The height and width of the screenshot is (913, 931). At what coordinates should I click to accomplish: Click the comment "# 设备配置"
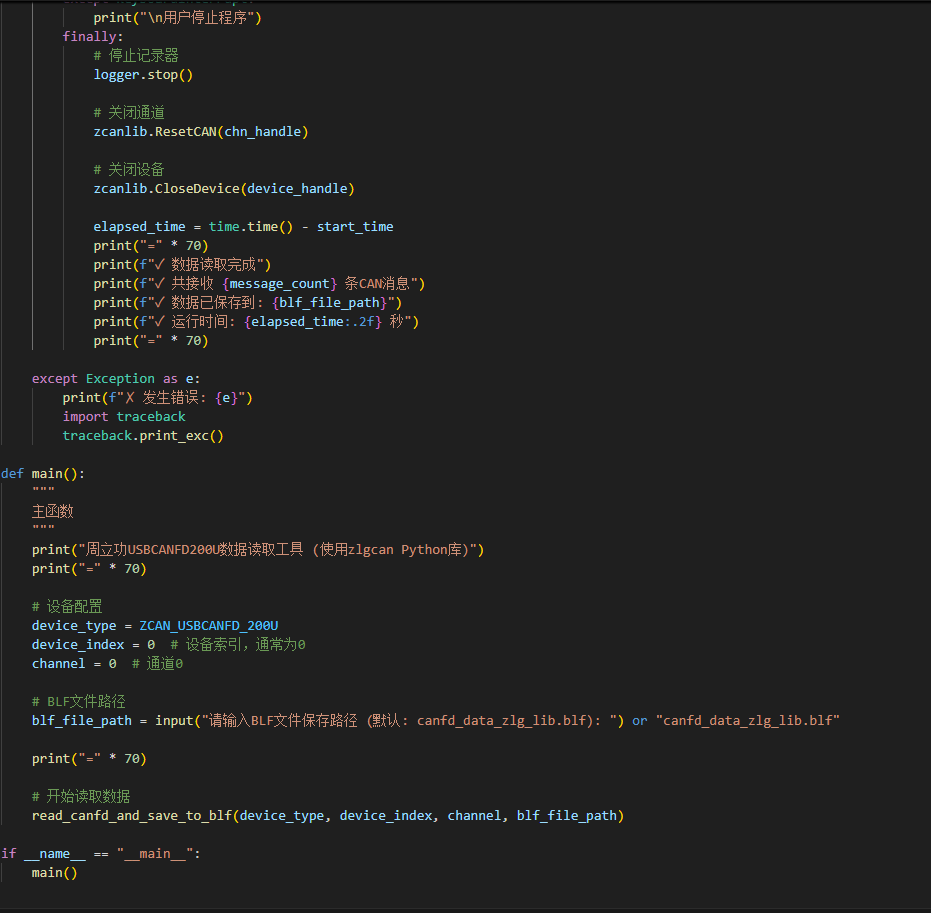tap(67, 607)
